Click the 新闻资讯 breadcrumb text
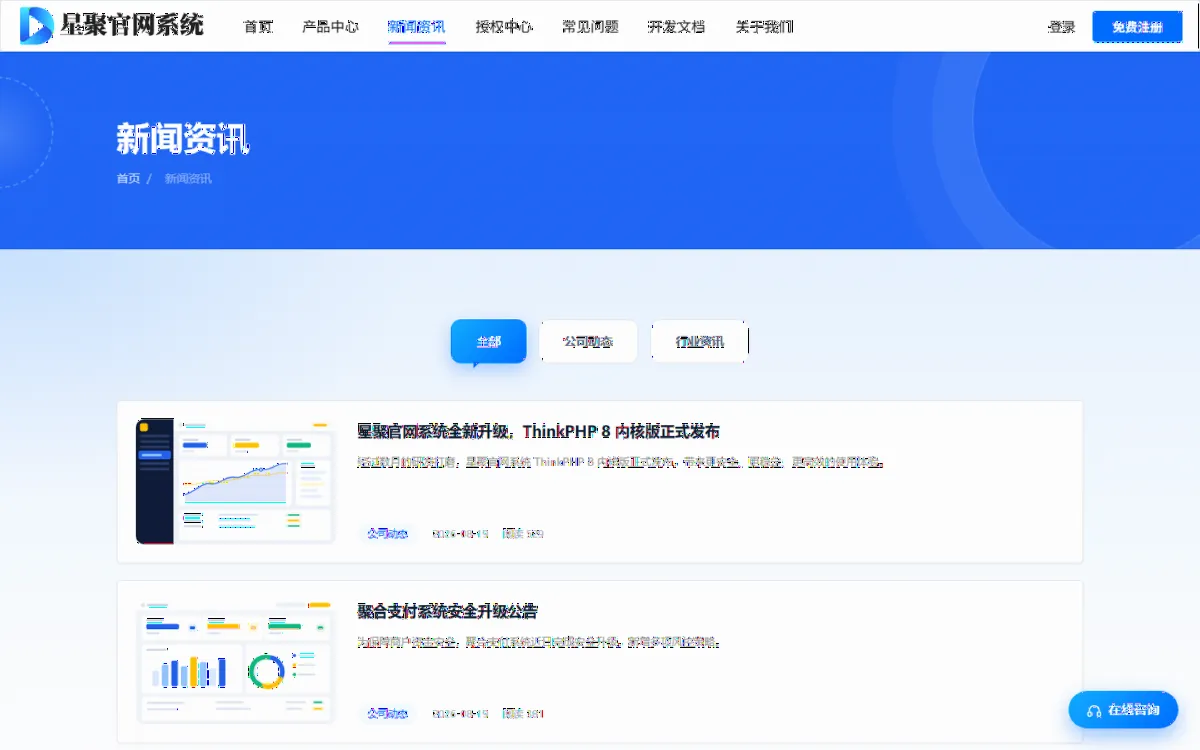1200x750 pixels. pyautogui.click(x=188, y=179)
